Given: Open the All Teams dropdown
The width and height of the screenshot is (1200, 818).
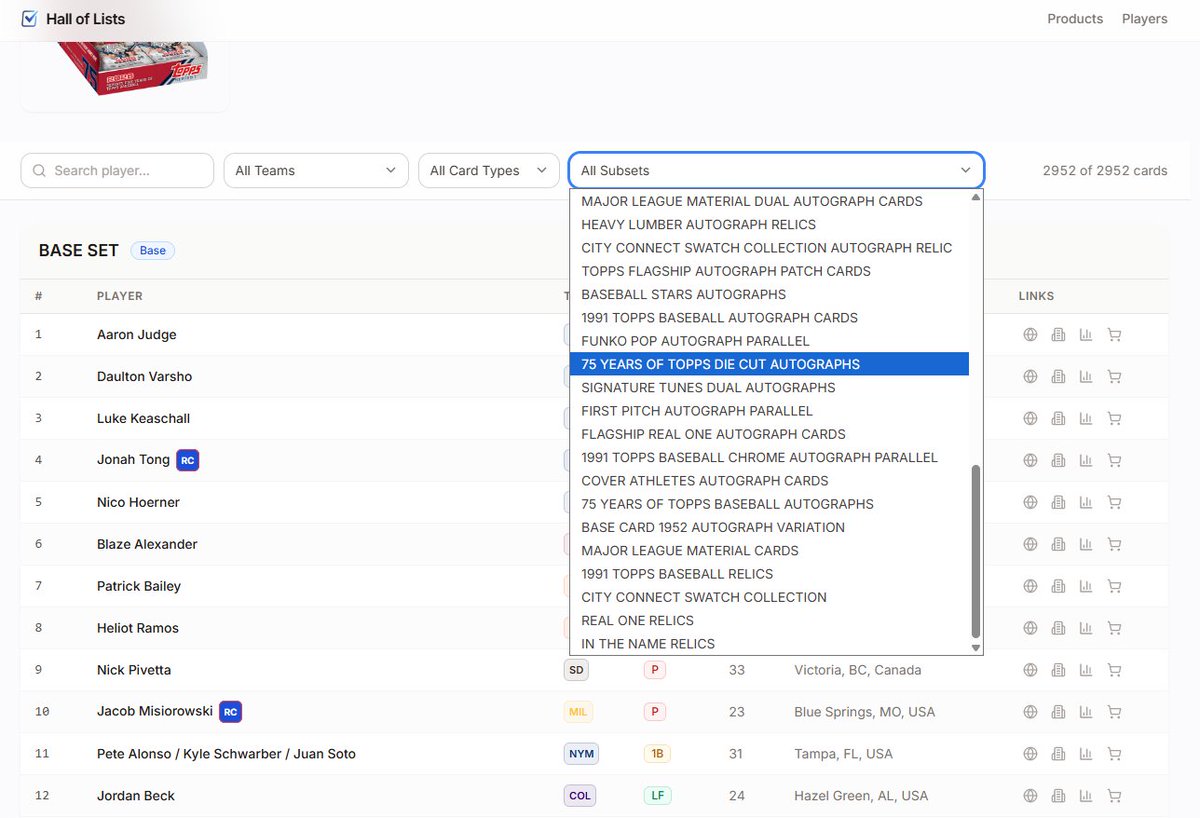Looking at the screenshot, I should tap(316, 170).
